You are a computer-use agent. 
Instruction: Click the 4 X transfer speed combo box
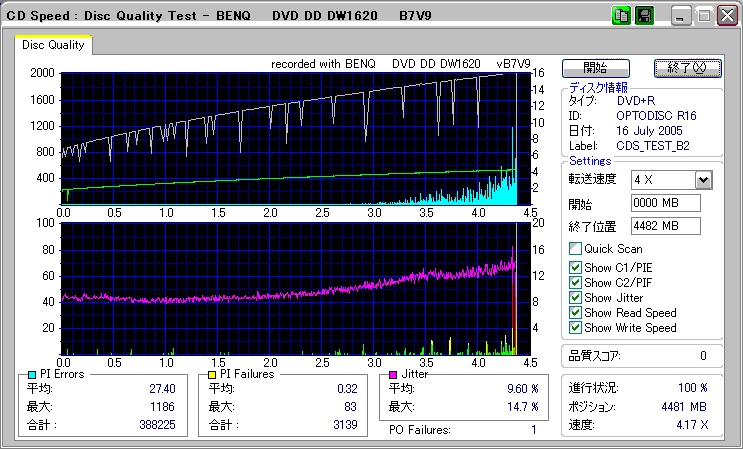coord(662,179)
